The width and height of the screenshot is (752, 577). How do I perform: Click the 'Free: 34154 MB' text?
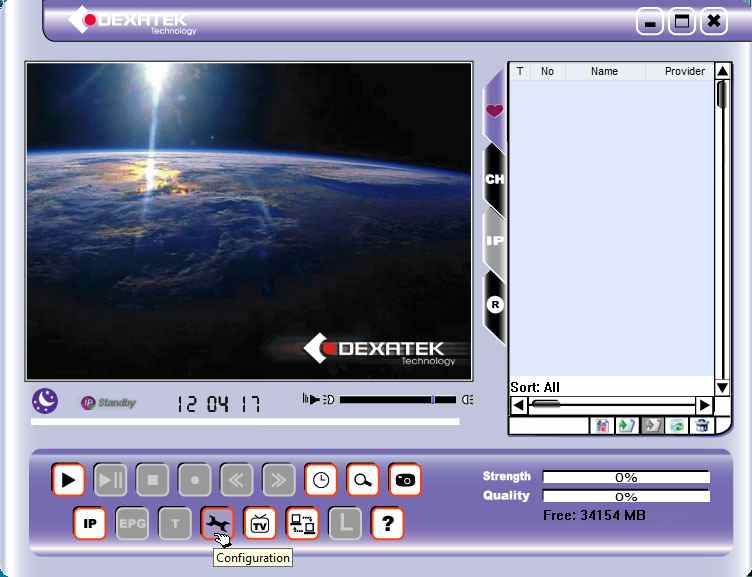click(594, 516)
